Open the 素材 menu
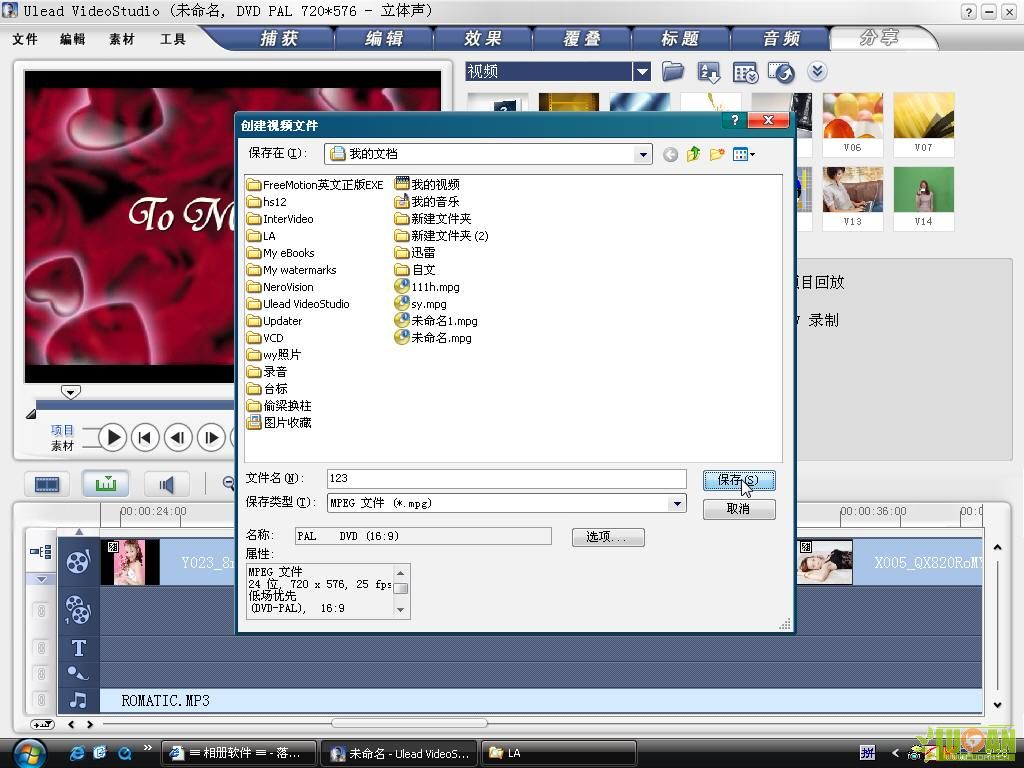Screen dimensions: 1024x768 [x=121, y=39]
